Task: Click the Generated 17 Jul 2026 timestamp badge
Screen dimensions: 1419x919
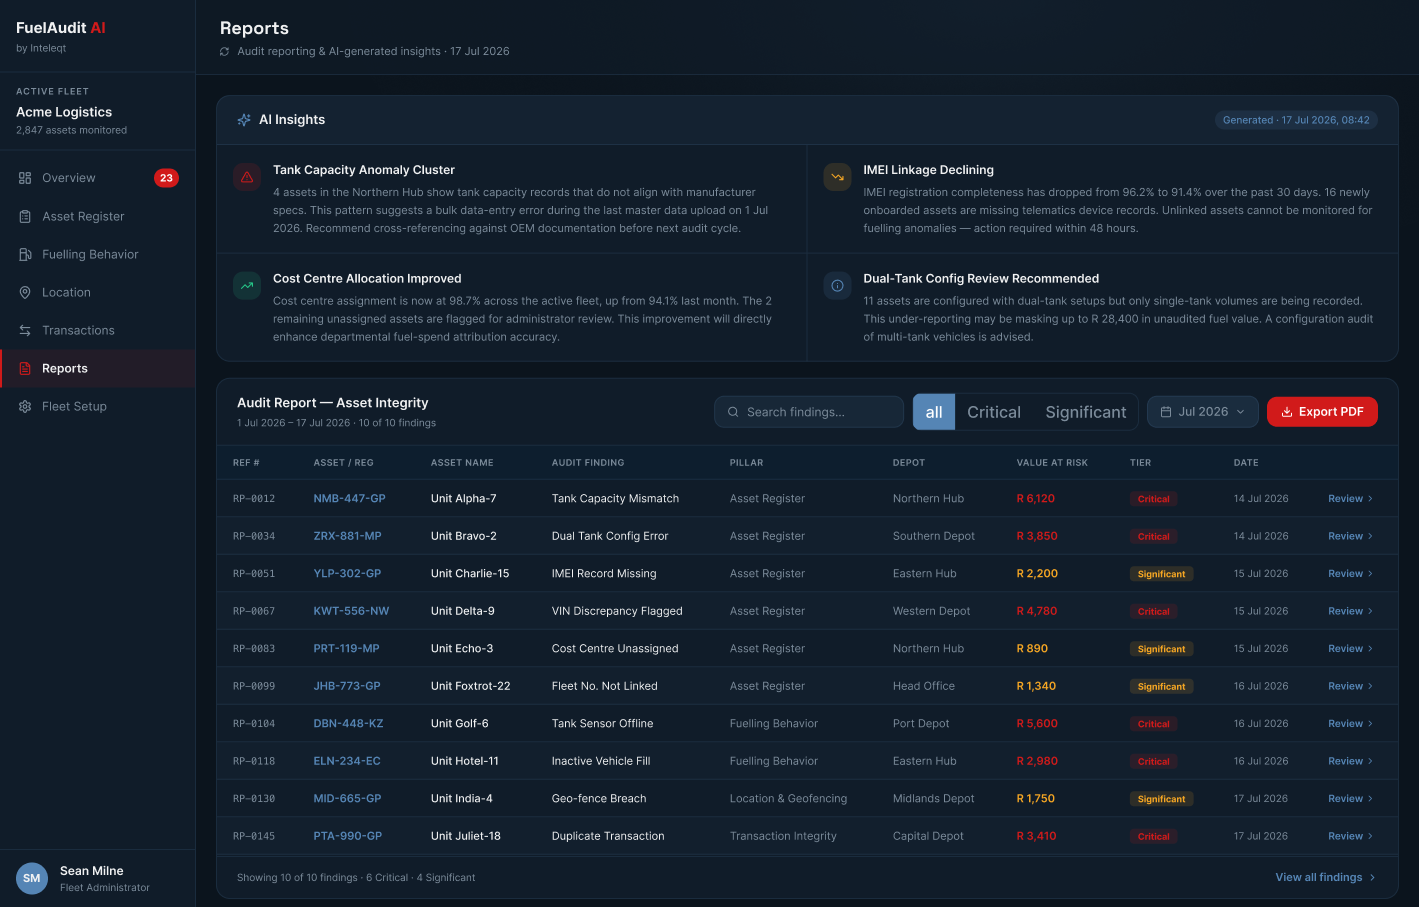Action: [x=1296, y=120]
